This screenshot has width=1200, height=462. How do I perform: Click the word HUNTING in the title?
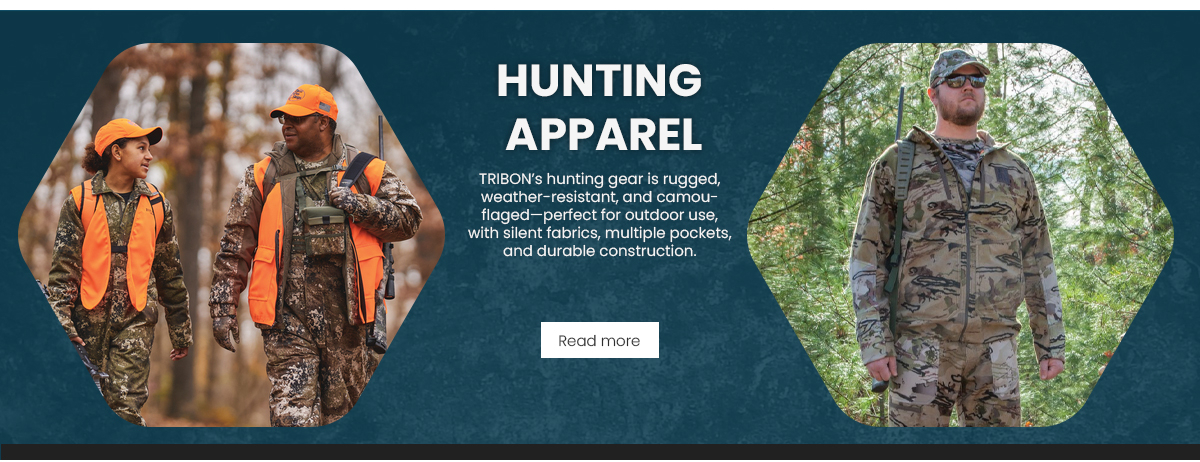599,81
